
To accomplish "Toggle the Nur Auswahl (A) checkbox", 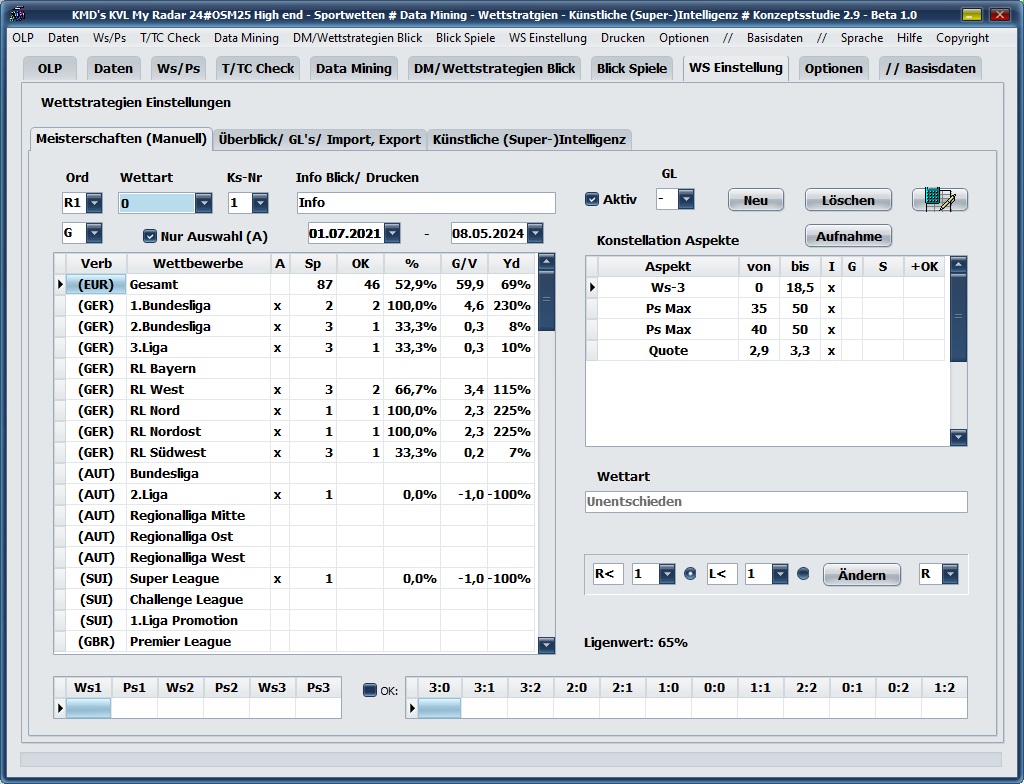I will pos(150,236).
